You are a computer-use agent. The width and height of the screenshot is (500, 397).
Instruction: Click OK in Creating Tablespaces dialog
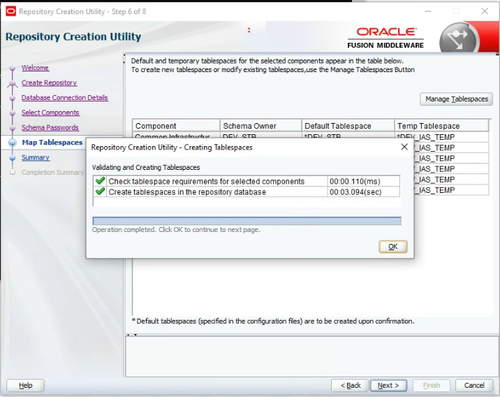coord(393,247)
